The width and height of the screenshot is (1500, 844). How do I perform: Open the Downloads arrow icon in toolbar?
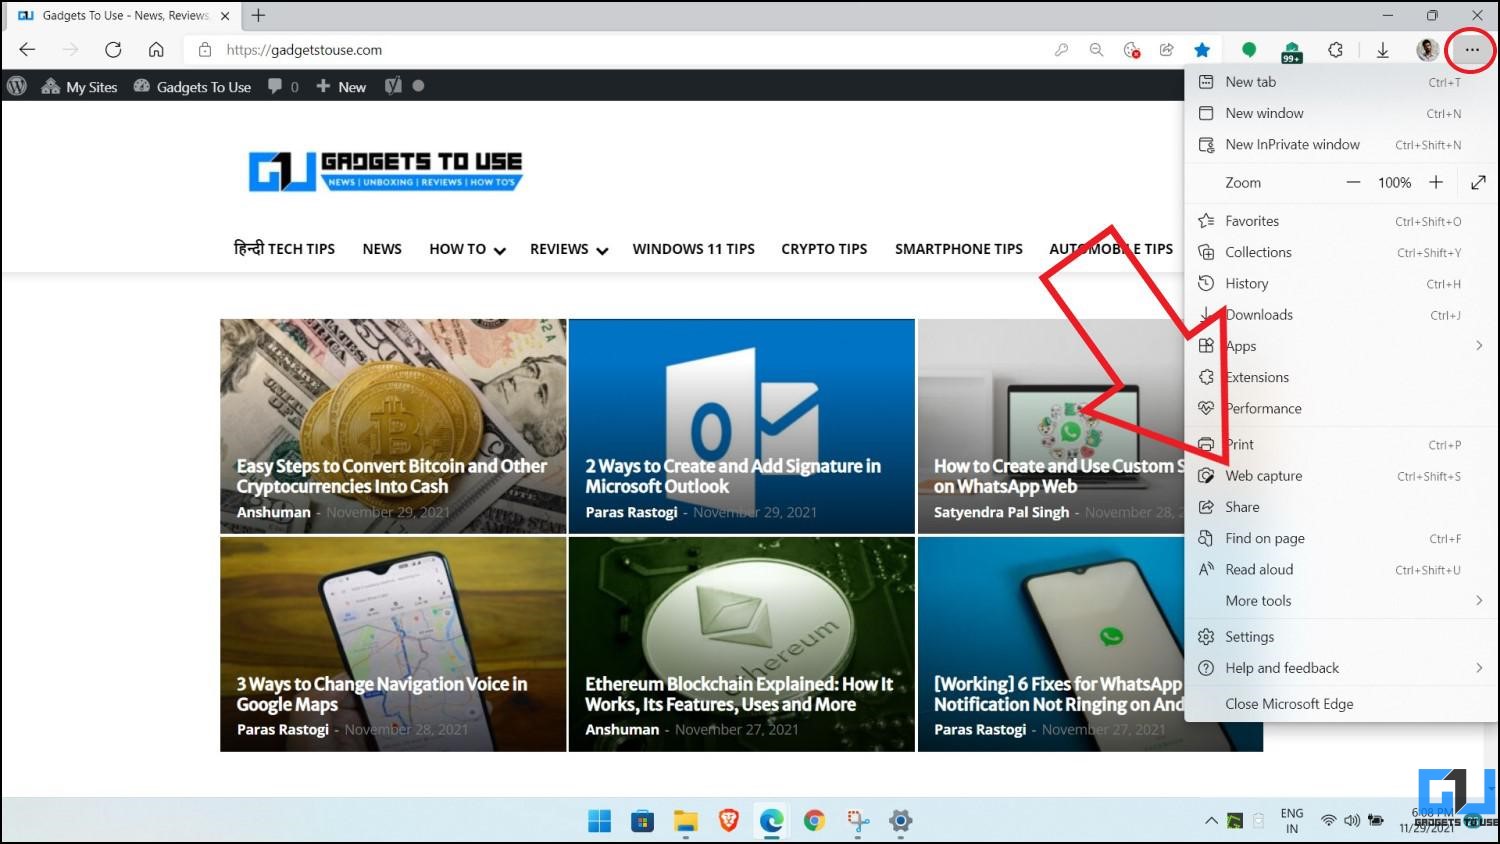point(1382,50)
